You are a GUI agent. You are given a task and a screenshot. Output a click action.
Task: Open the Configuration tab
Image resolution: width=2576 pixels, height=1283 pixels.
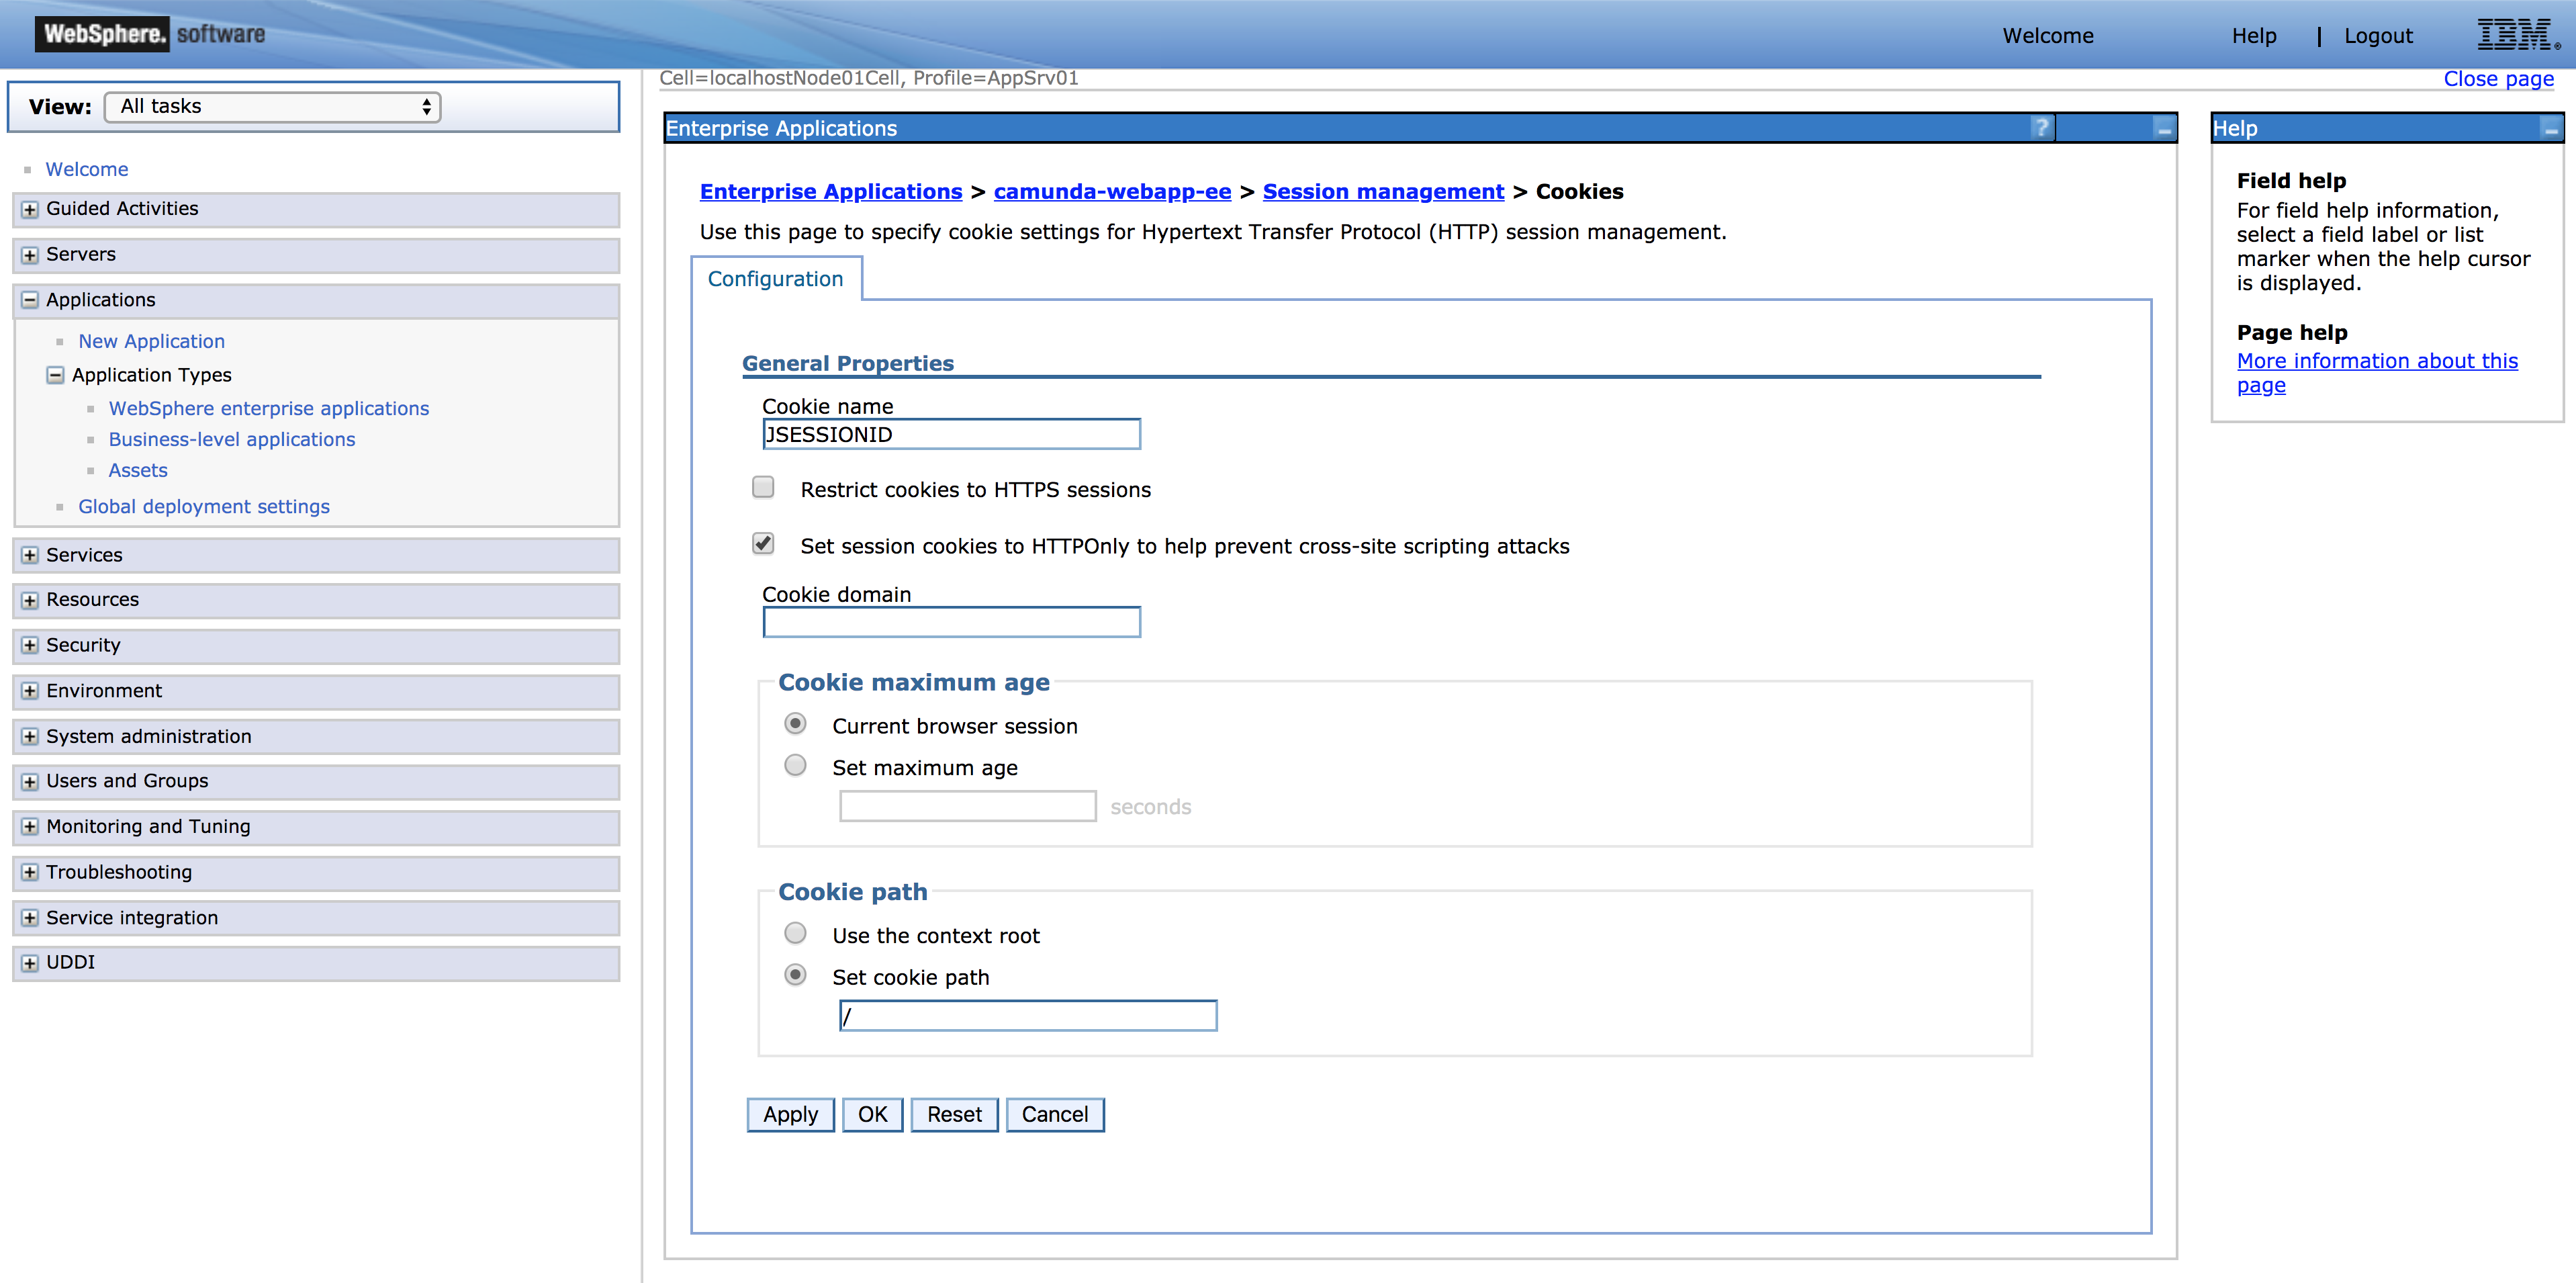point(776,279)
